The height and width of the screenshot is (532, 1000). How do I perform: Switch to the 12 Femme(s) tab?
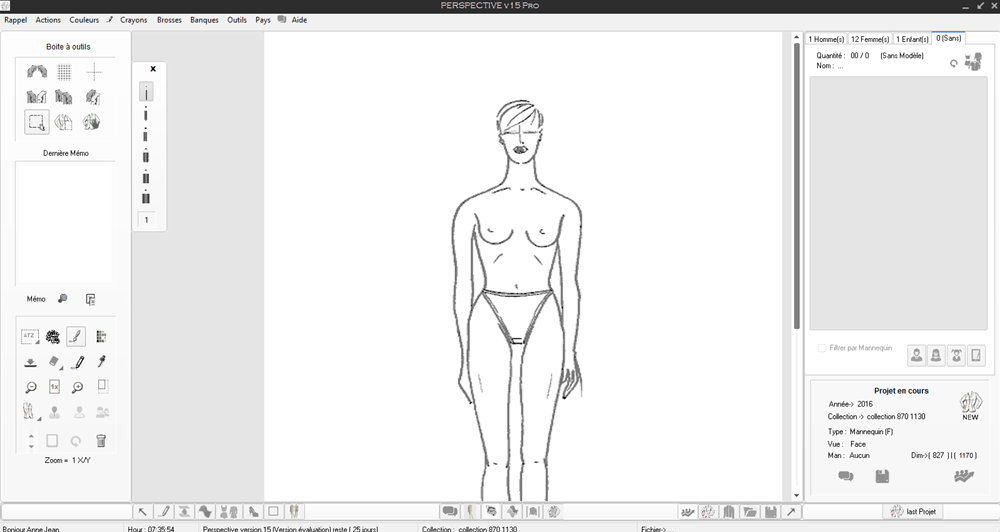point(868,39)
